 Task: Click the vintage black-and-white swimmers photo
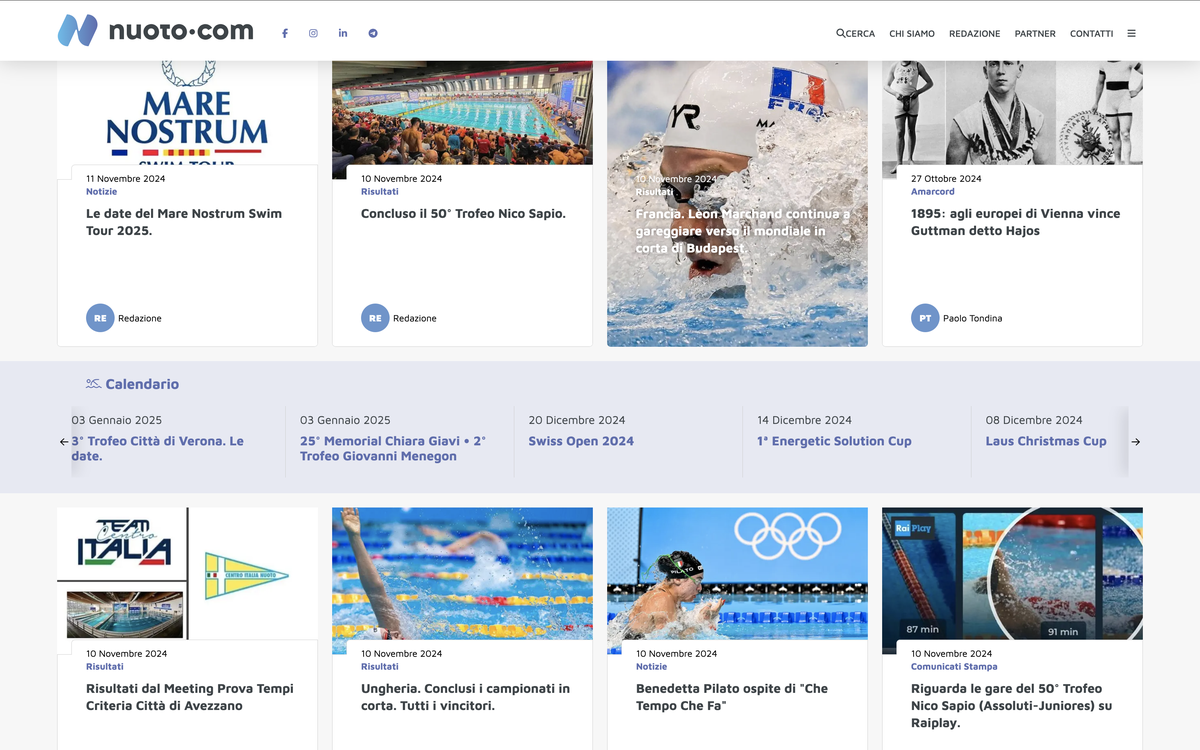pos(1012,113)
